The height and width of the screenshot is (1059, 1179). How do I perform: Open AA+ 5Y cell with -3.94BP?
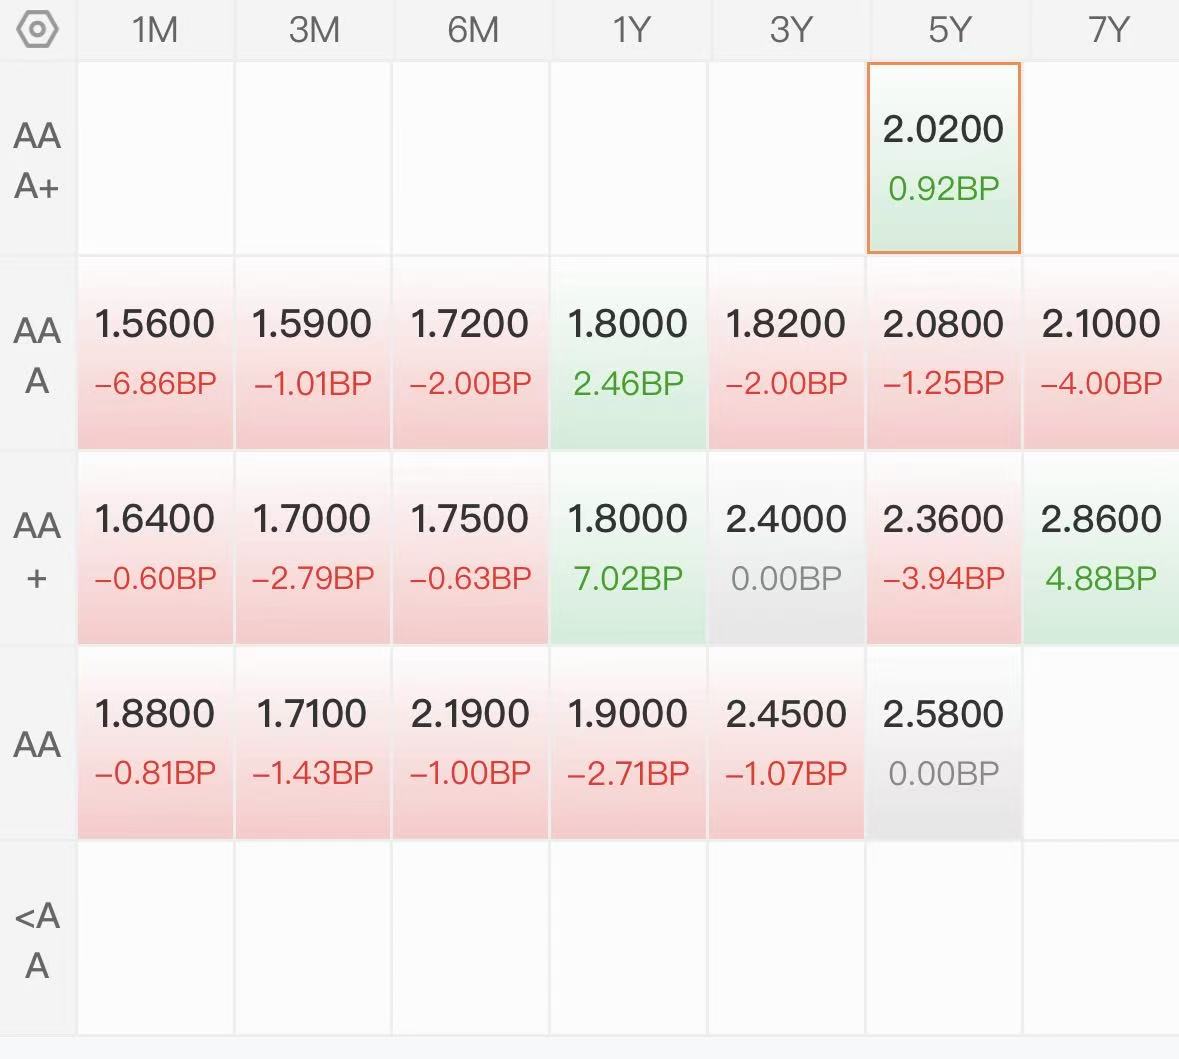944,548
